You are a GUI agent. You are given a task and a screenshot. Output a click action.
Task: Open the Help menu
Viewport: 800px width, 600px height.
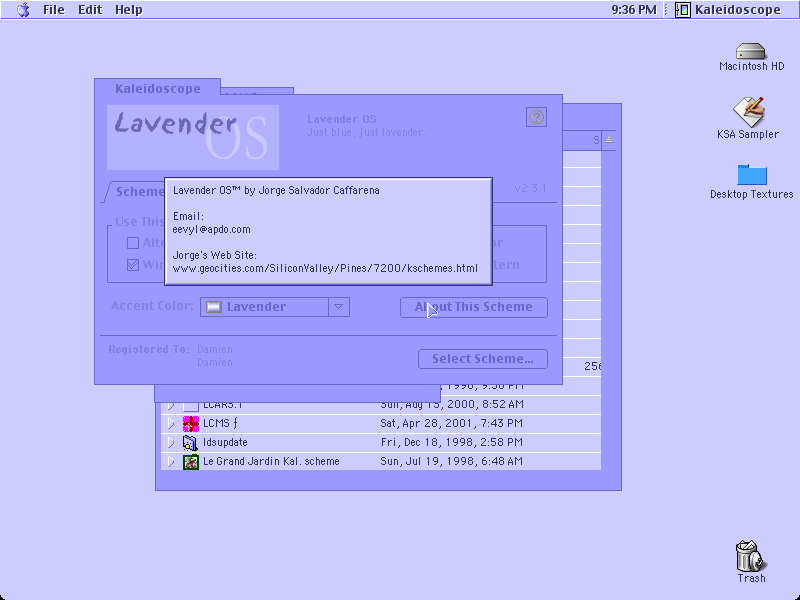pos(129,10)
